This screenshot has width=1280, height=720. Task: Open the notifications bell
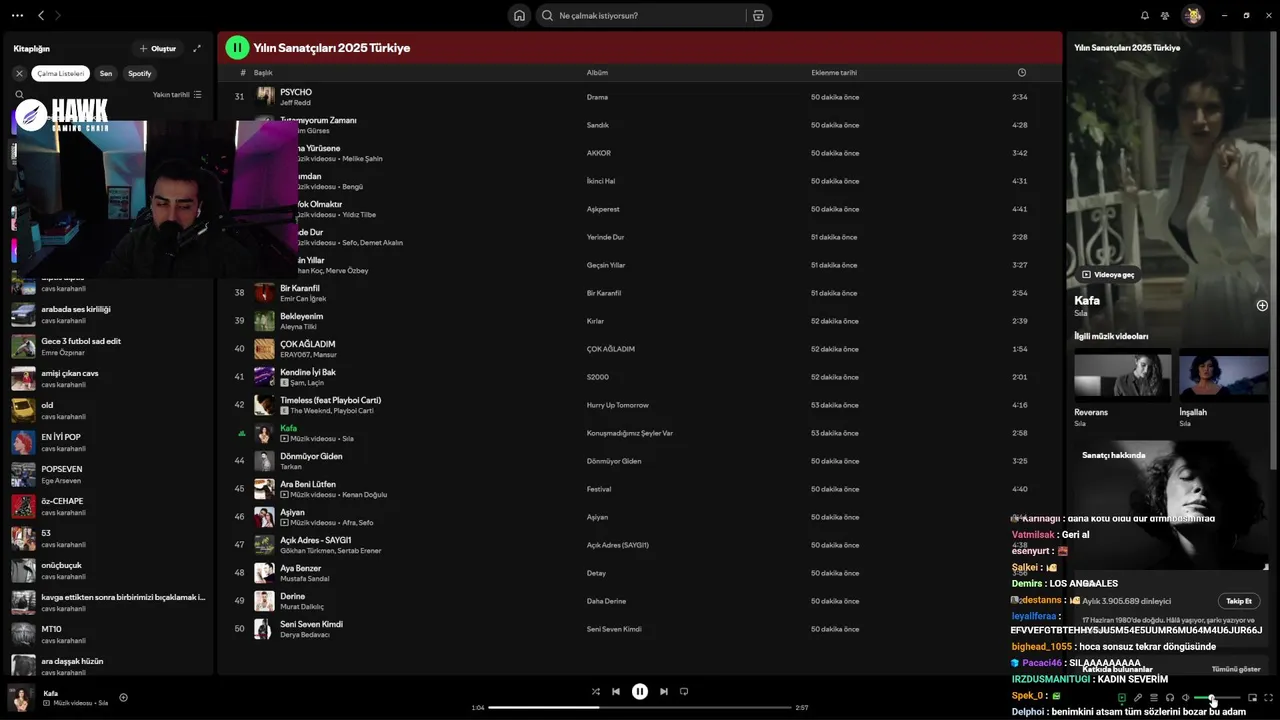tap(1145, 15)
